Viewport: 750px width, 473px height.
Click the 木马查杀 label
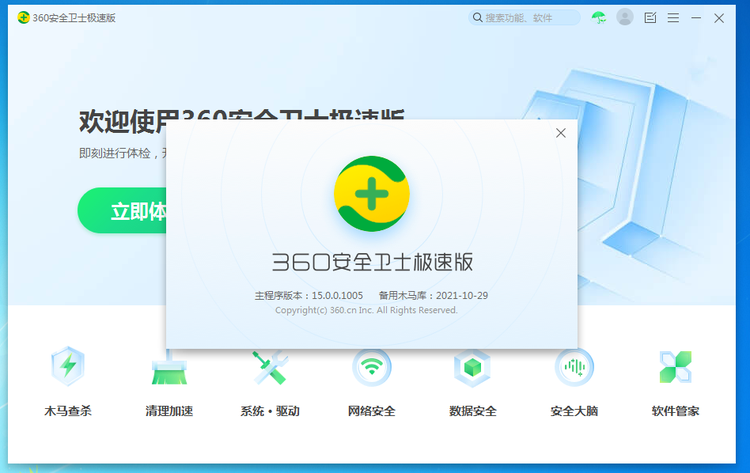coord(67,411)
